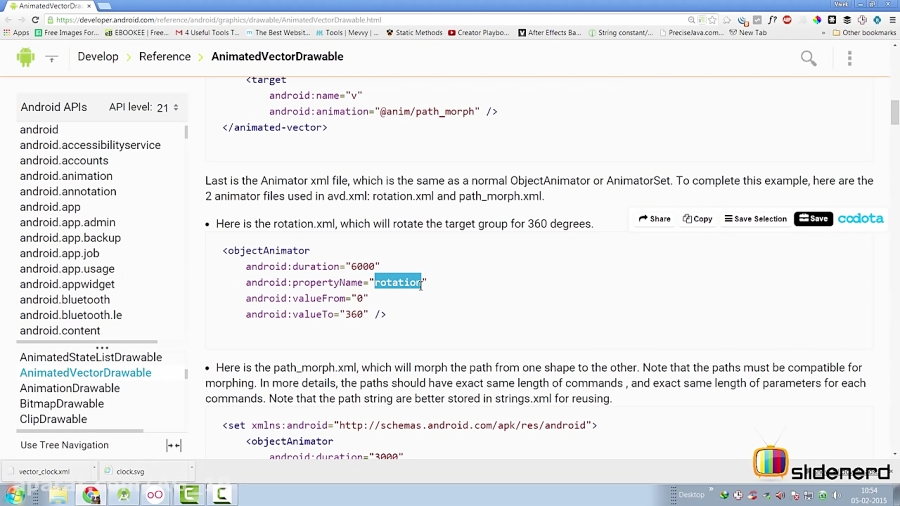Screen dimensions: 900x506
Task: Go to Develop breadcrumb
Action: tap(98, 57)
